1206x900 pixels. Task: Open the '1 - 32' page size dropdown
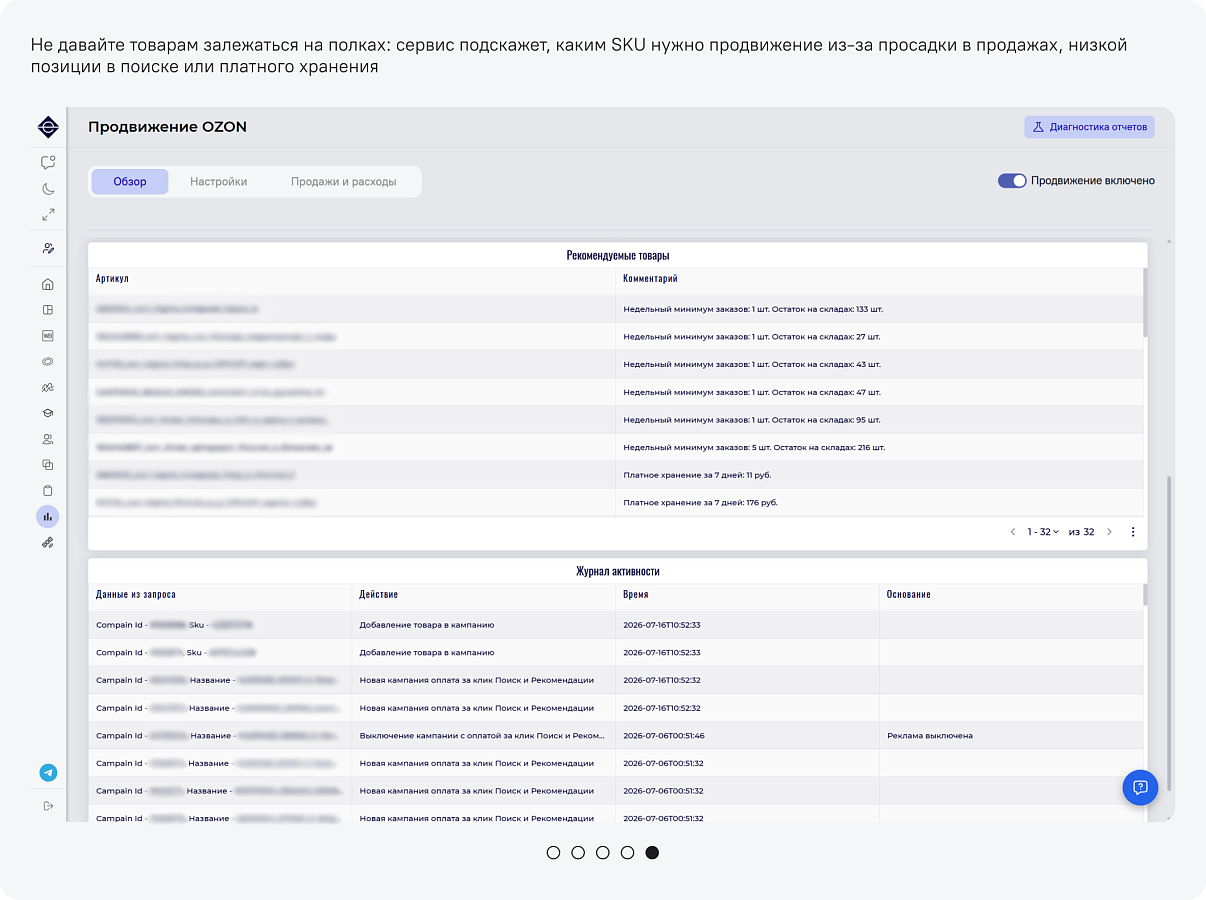(1043, 532)
